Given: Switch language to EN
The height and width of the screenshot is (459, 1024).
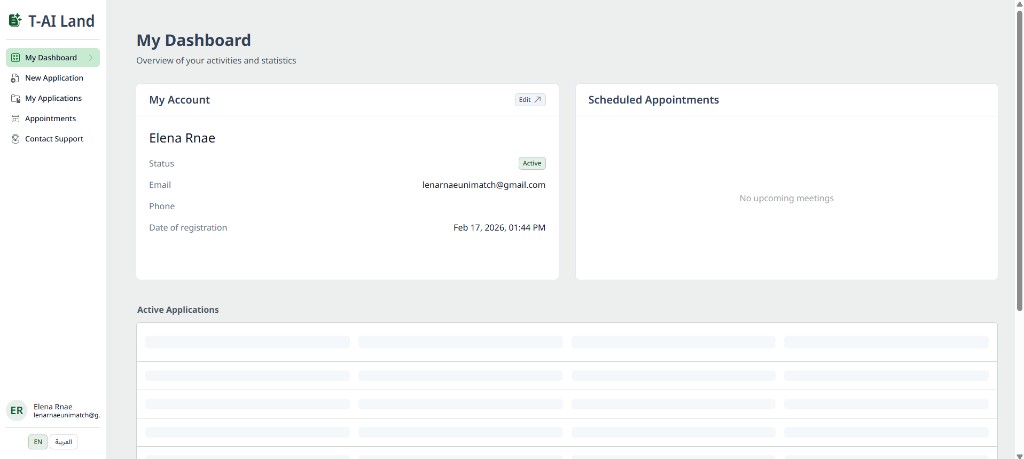Looking at the screenshot, I should [x=38, y=442].
